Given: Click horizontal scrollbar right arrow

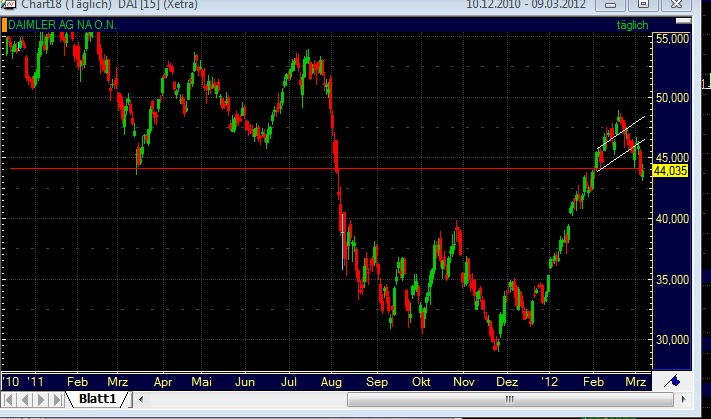Looking at the screenshot, I should point(684,400).
